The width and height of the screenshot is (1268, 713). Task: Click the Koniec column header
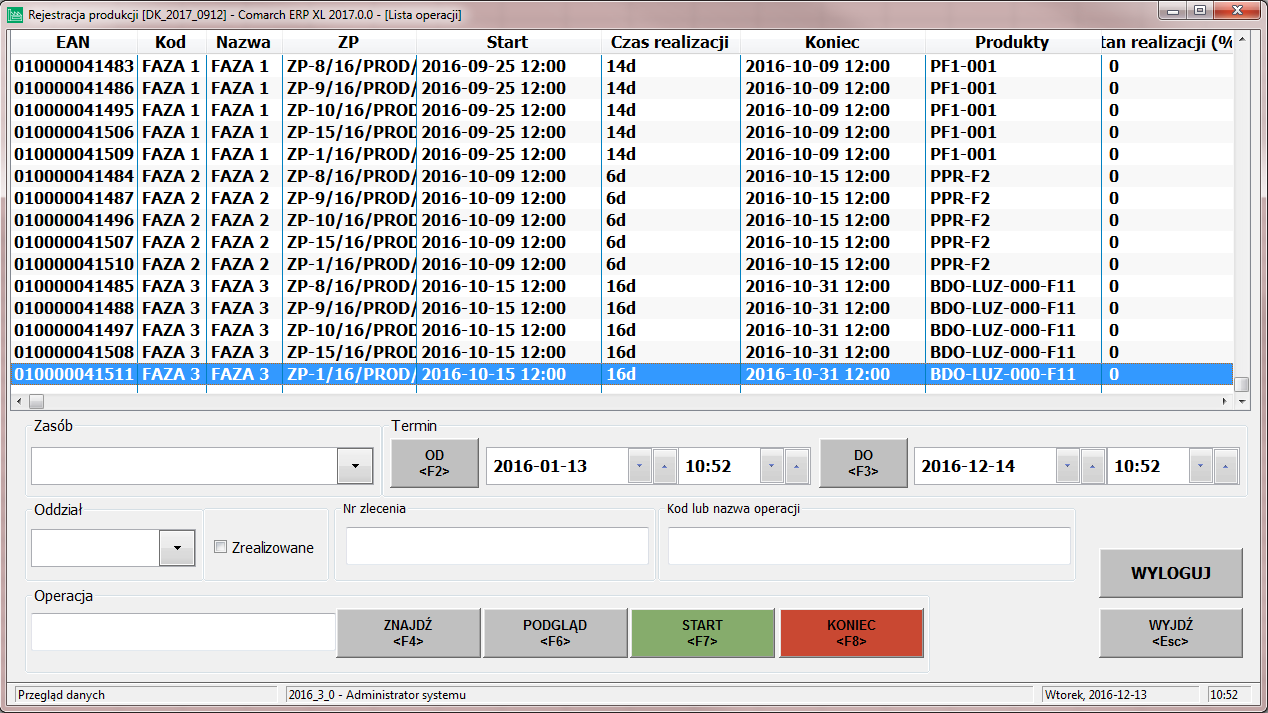point(832,42)
